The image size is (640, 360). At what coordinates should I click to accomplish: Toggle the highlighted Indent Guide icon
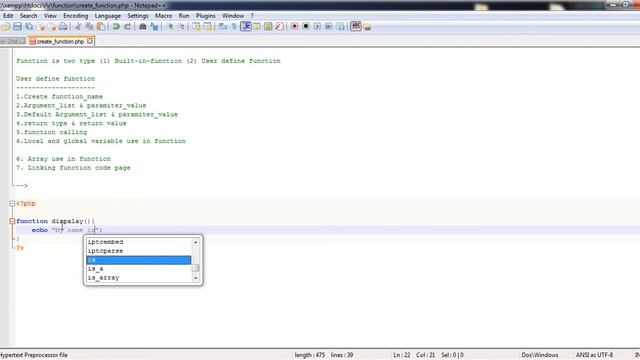coord(246,27)
